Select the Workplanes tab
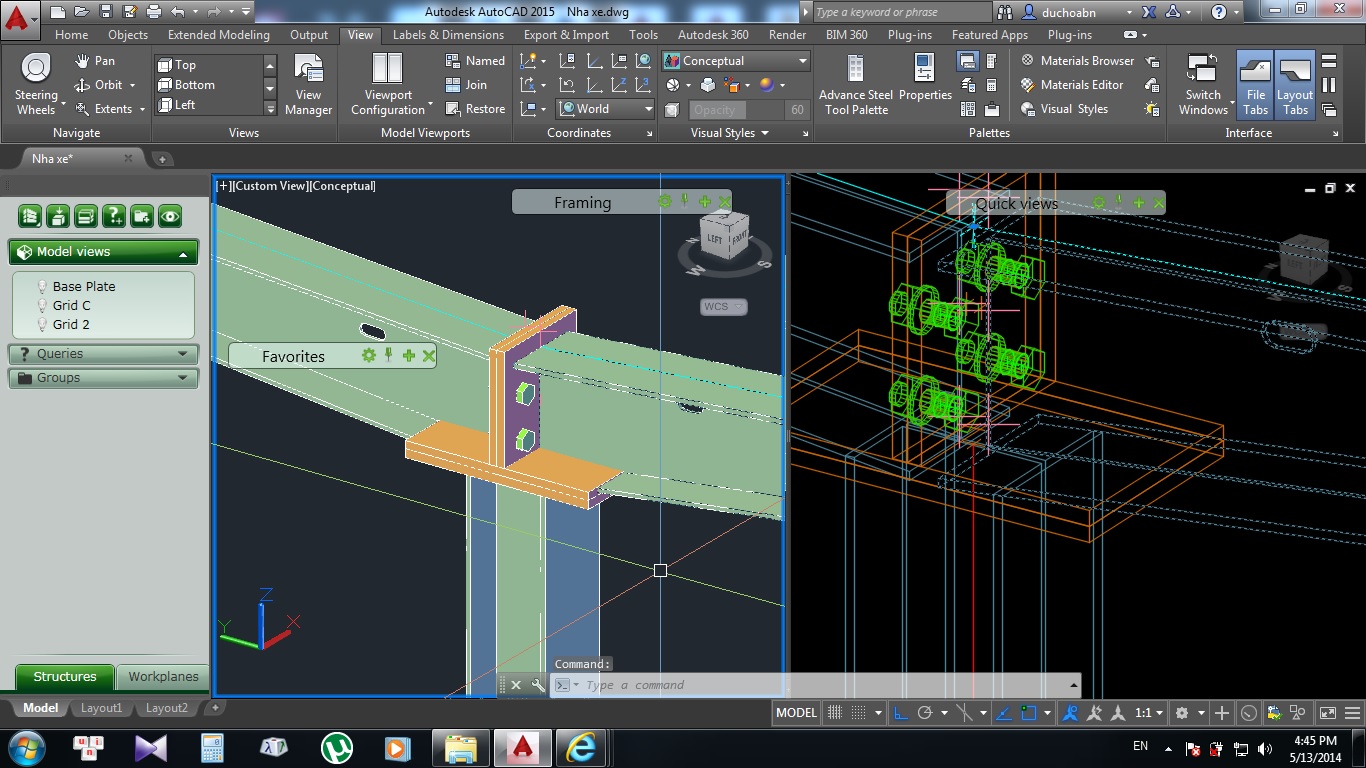 click(163, 677)
